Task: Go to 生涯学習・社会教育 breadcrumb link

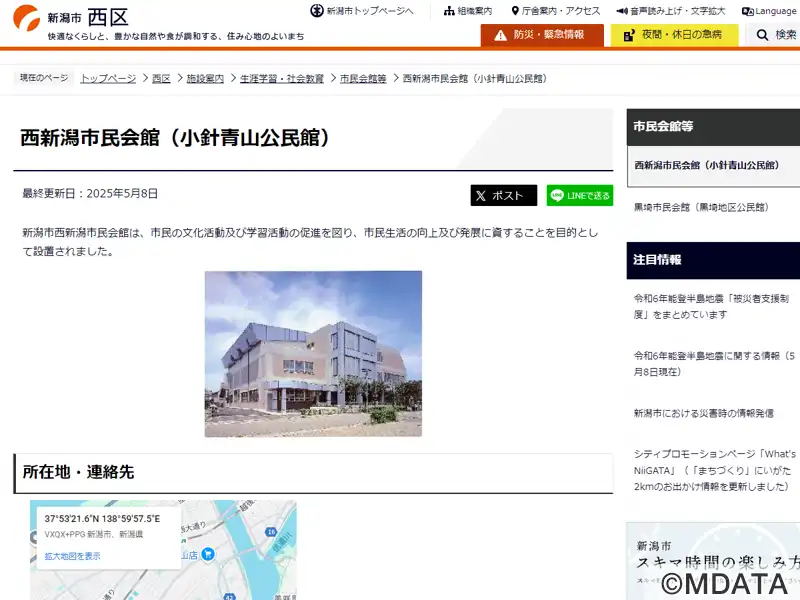Action: coord(282,79)
